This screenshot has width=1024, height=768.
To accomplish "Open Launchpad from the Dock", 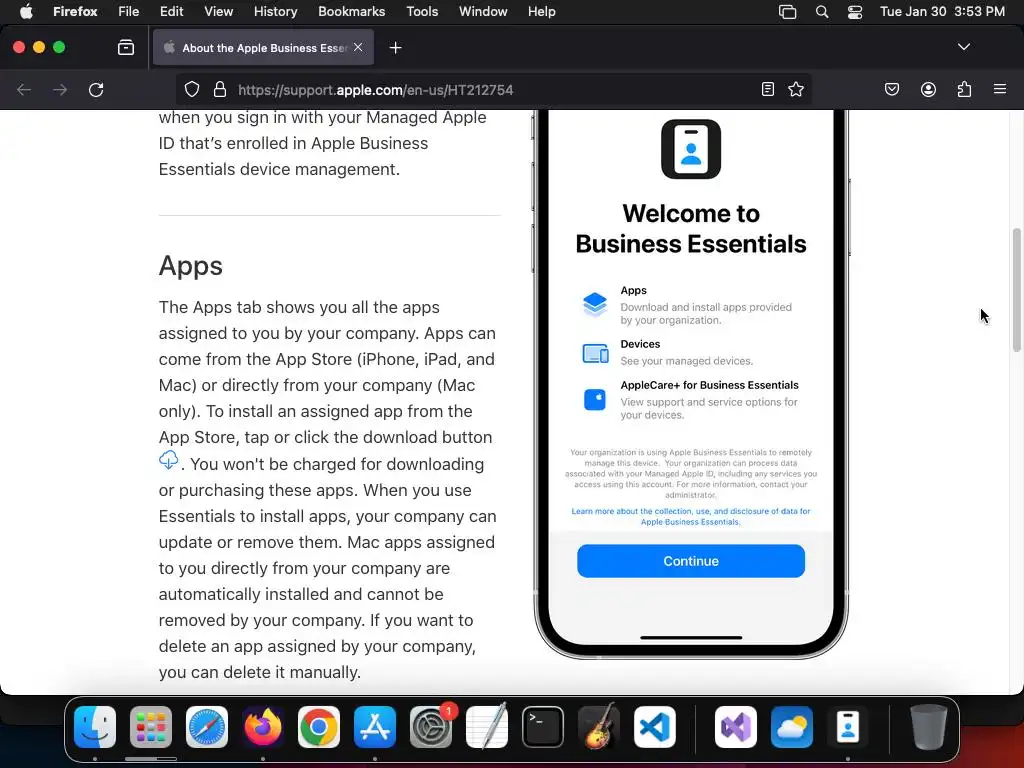I will (x=151, y=727).
